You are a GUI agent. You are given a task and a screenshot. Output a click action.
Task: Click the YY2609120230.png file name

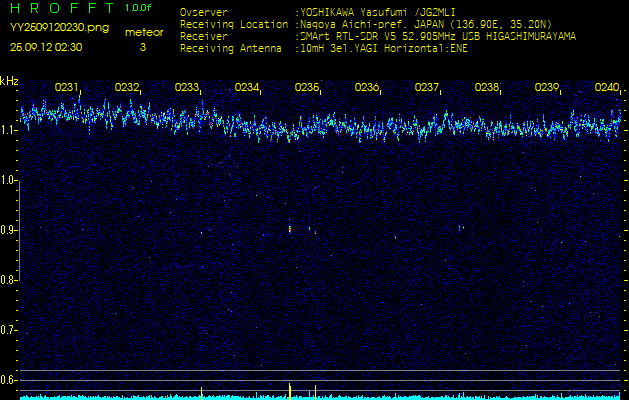click(x=60, y=29)
